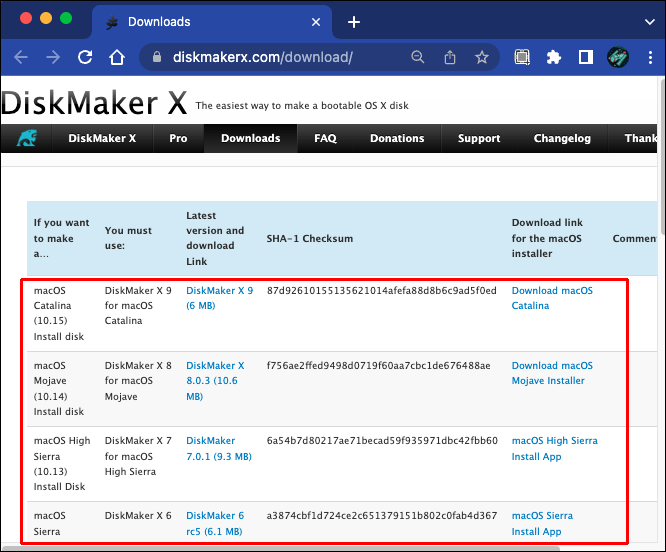Open macOS High Sierra Install App link
The width and height of the screenshot is (666, 552).
point(554,448)
